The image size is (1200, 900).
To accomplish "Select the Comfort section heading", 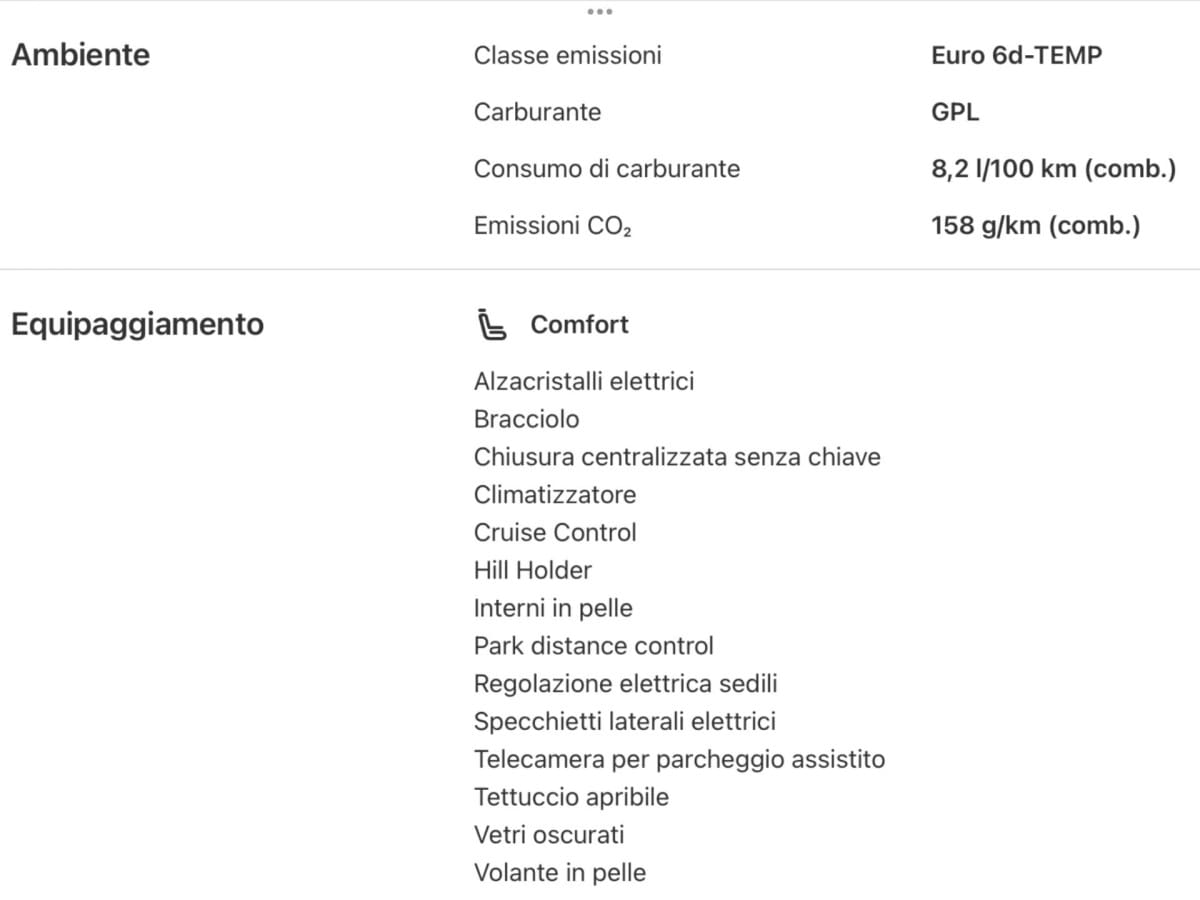I will click(x=579, y=325).
